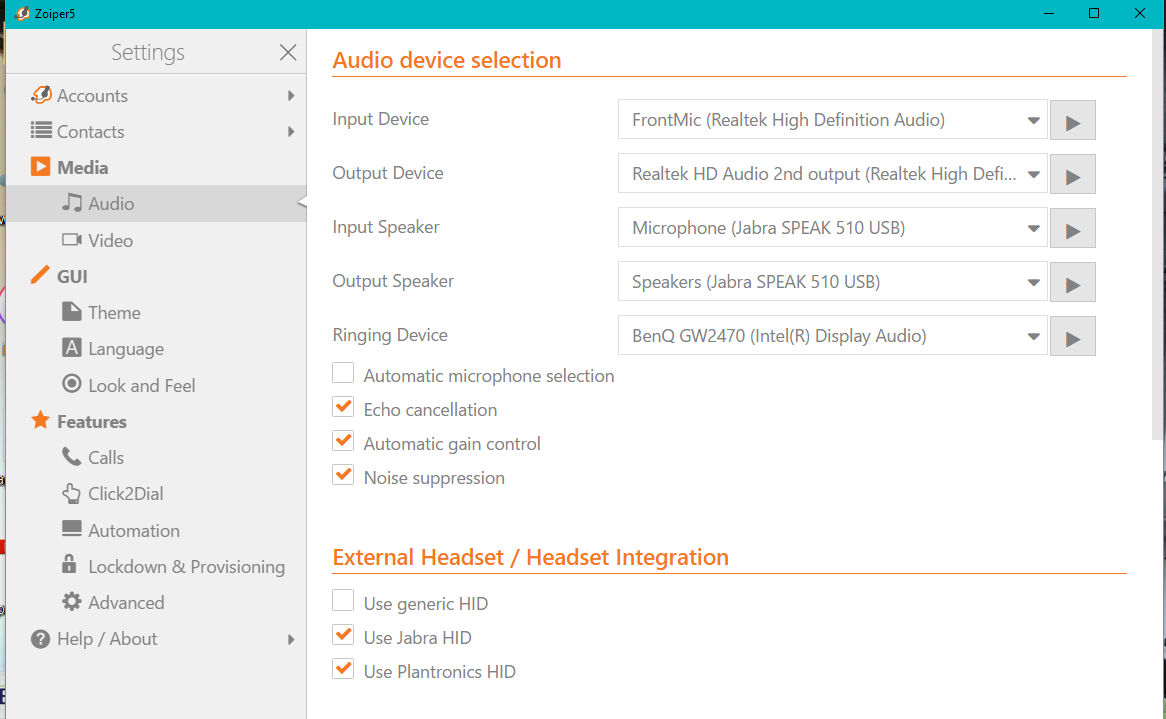Close the Settings panel with the X
1166x719 pixels.
(288, 52)
